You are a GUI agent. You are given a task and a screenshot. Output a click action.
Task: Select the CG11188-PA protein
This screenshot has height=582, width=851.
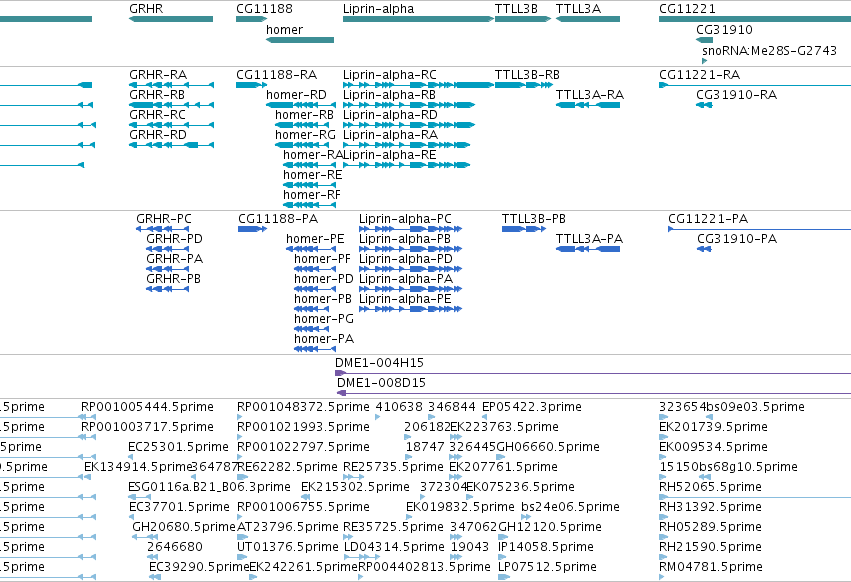pyautogui.click(x=252, y=229)
